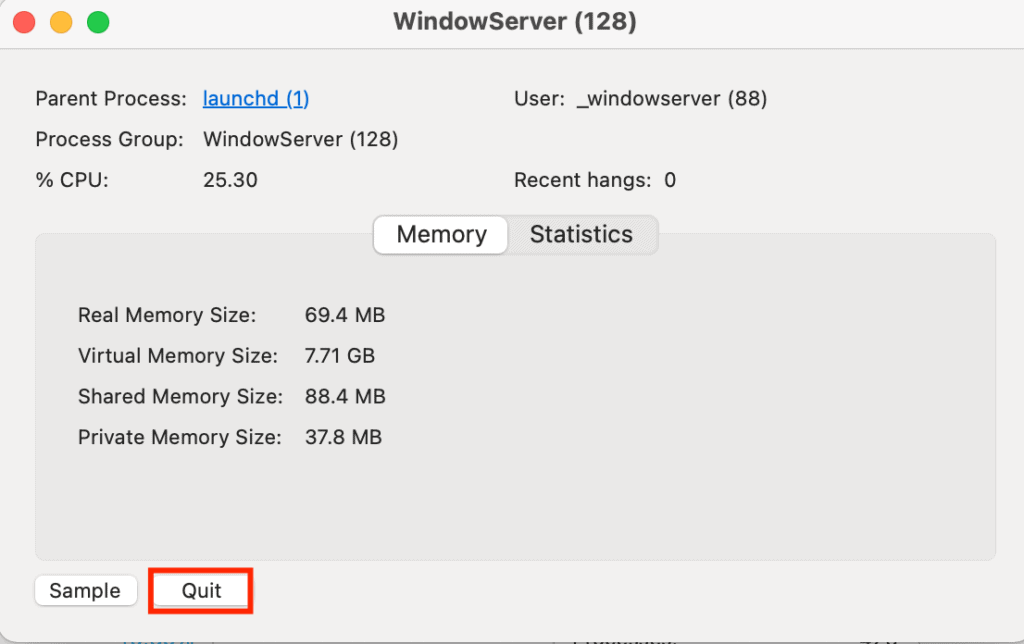1024x644 pixels.
Task: Open the launchd (1) parent process link
Action: pyautogui.click(x=256, y=99)
